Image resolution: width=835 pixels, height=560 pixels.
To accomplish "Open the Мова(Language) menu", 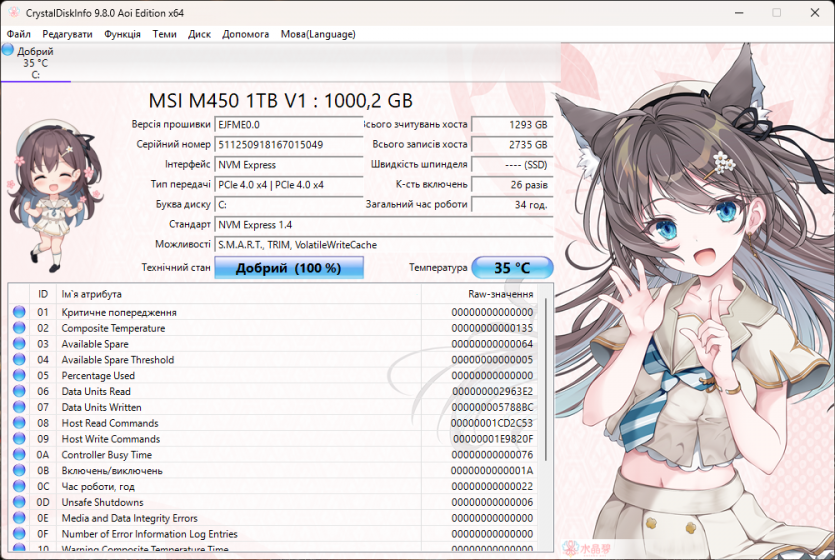I will [317, 34].
